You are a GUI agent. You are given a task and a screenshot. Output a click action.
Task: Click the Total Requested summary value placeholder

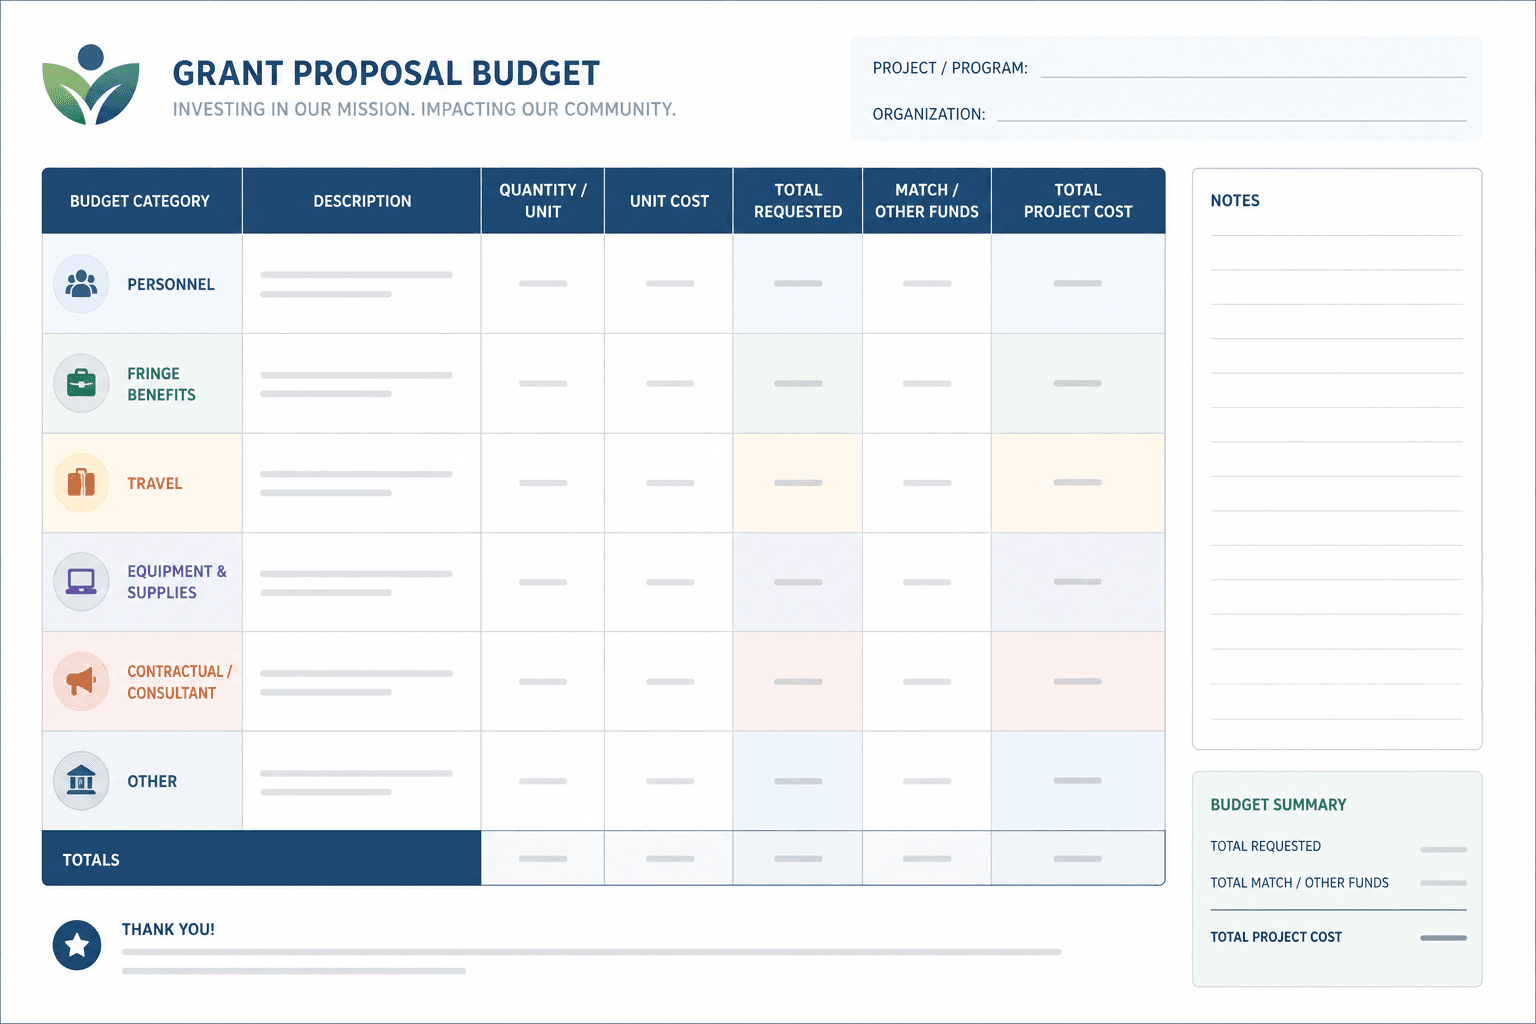click(1443, 849)
